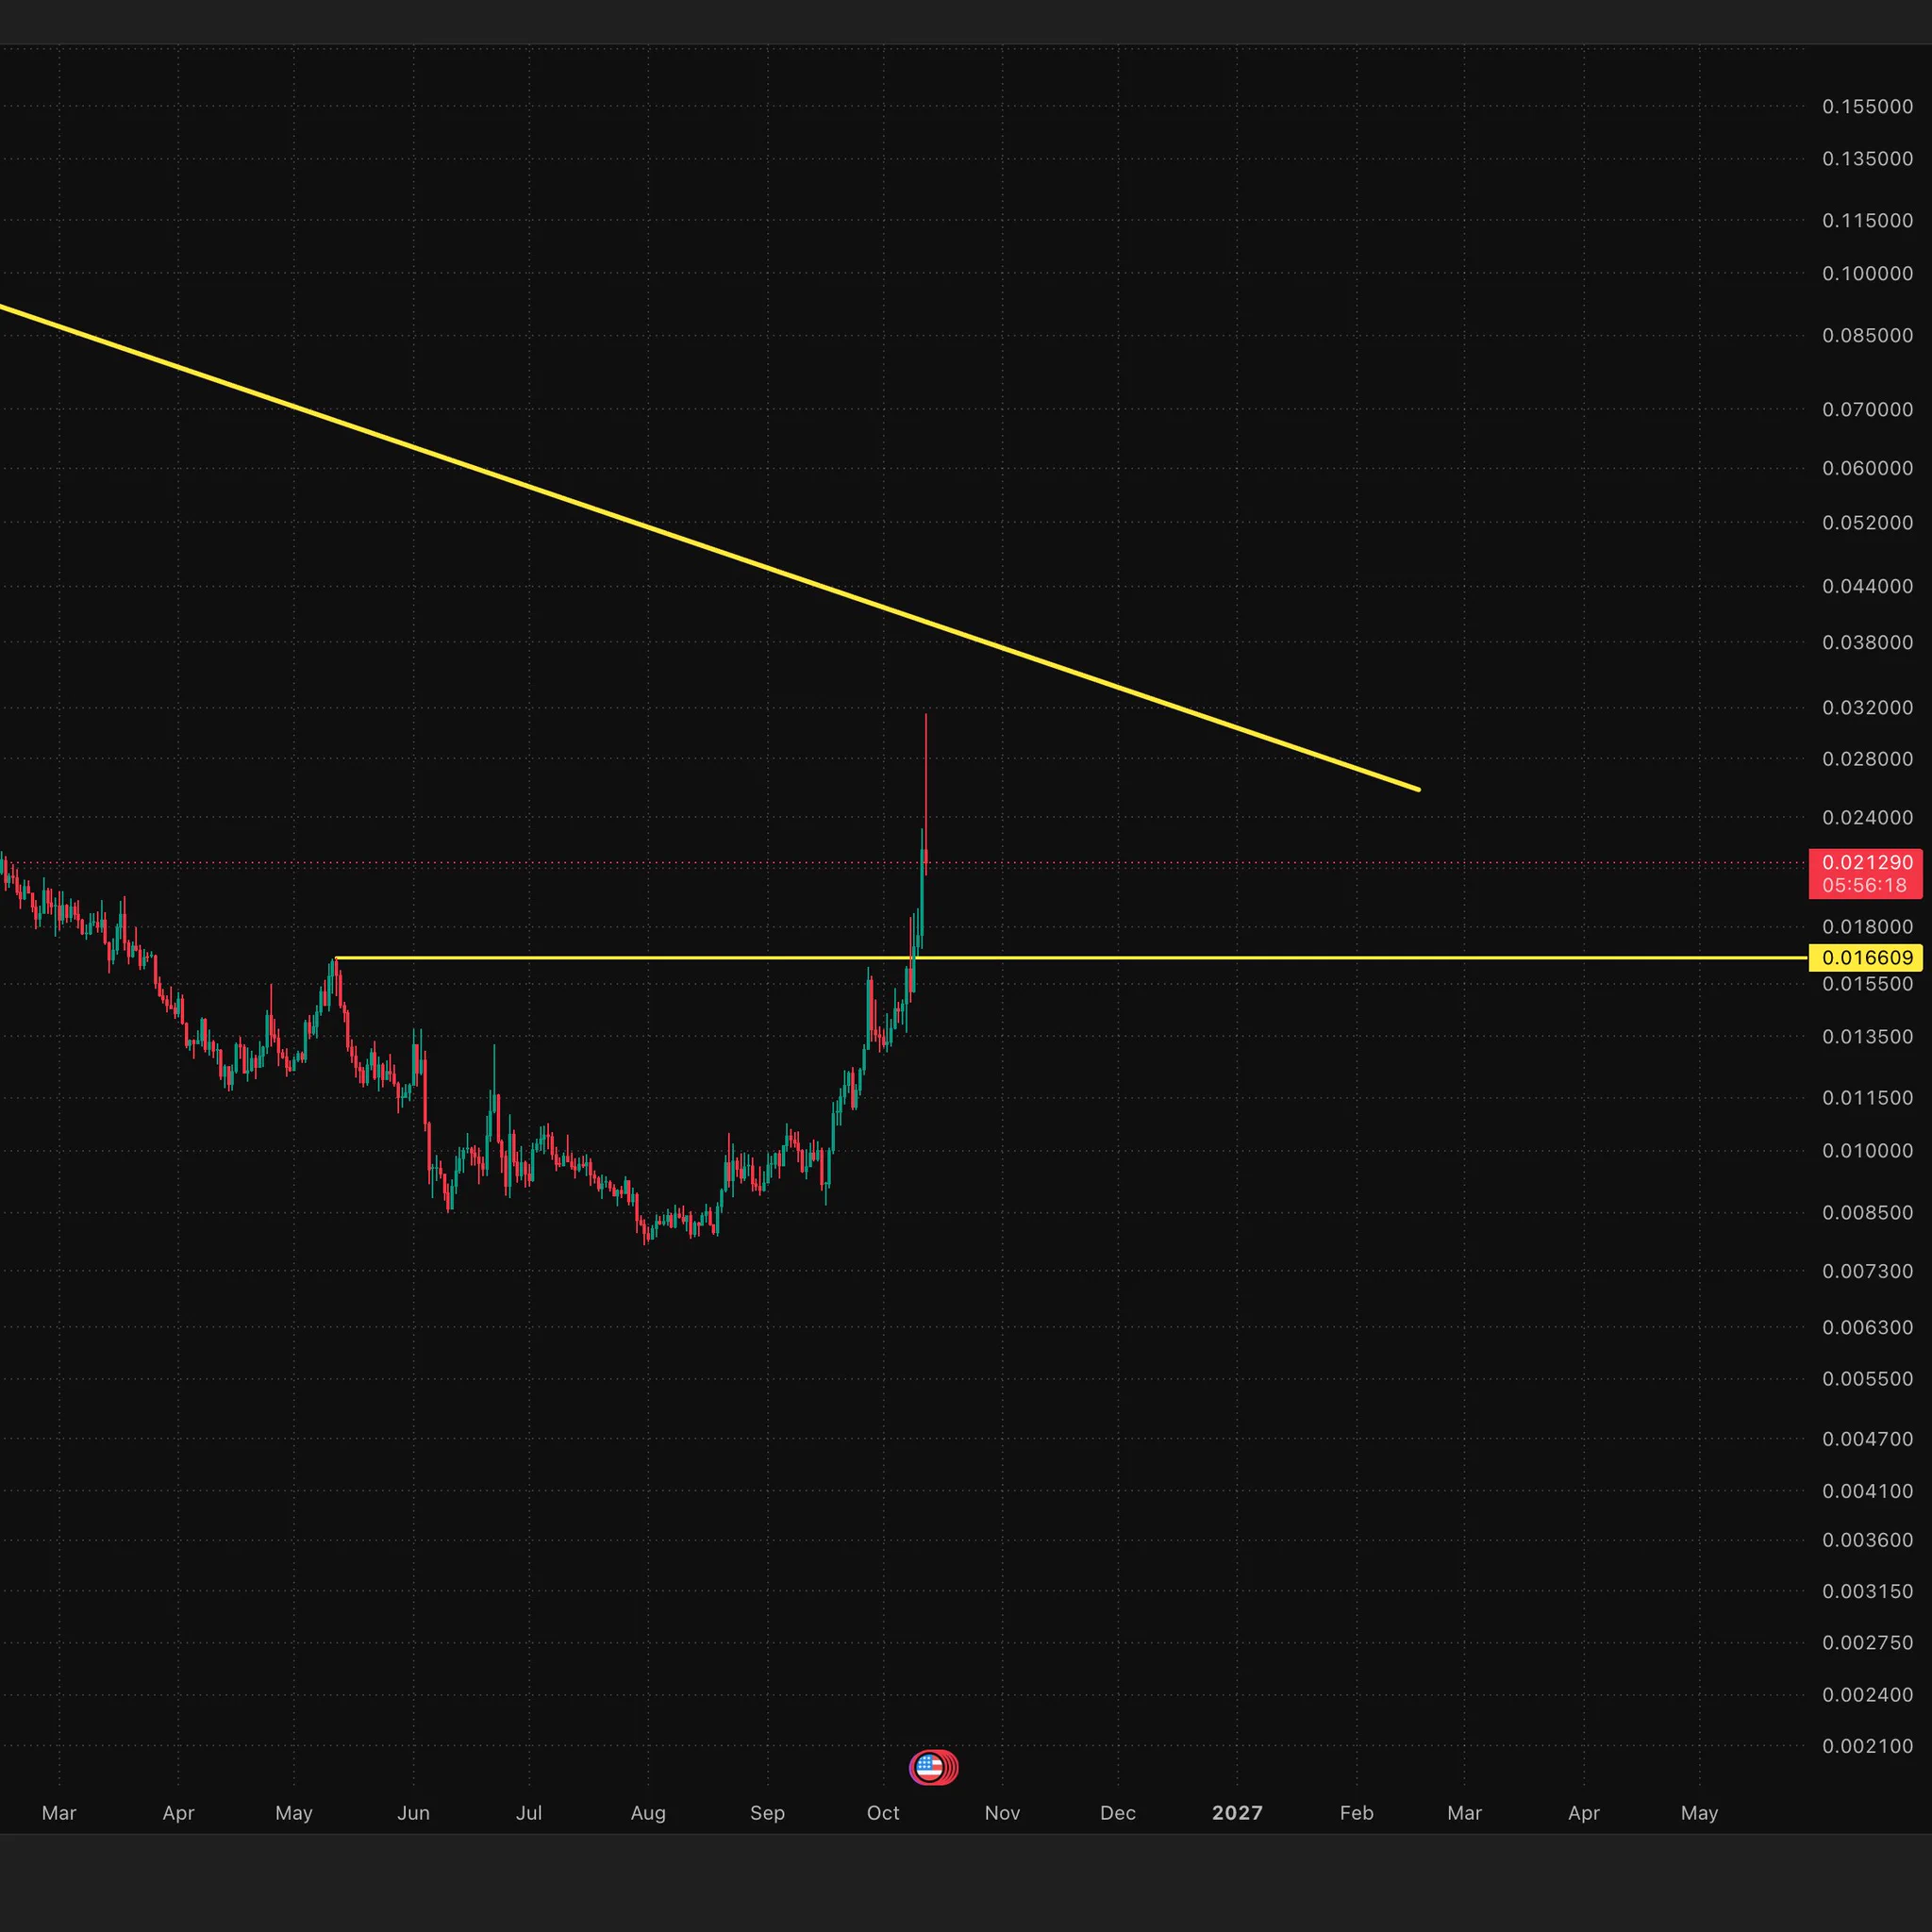
Task: Click the 0.070000 price axis label
Action: [1867, 410]
